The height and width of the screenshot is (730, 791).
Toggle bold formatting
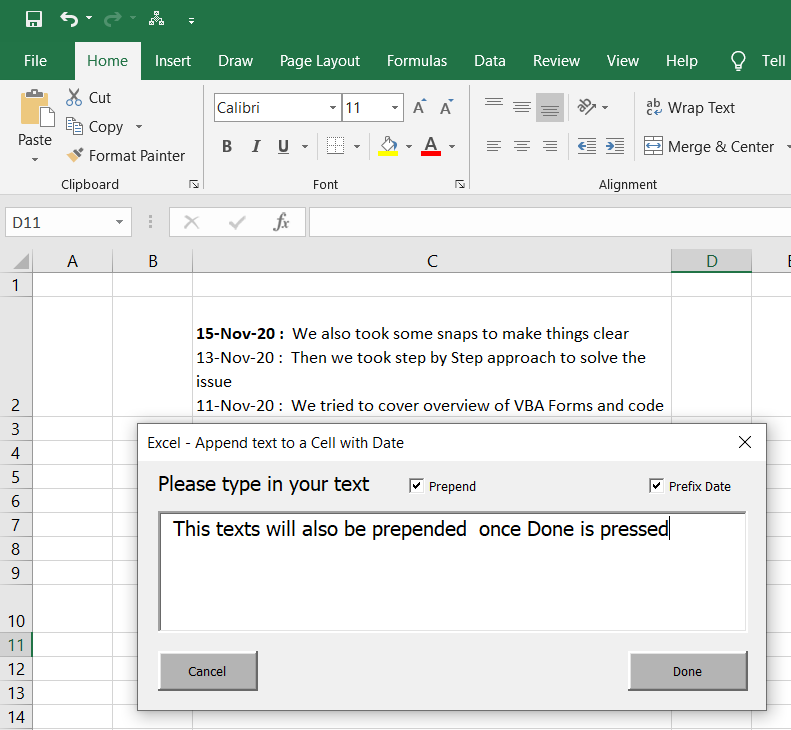227,146
